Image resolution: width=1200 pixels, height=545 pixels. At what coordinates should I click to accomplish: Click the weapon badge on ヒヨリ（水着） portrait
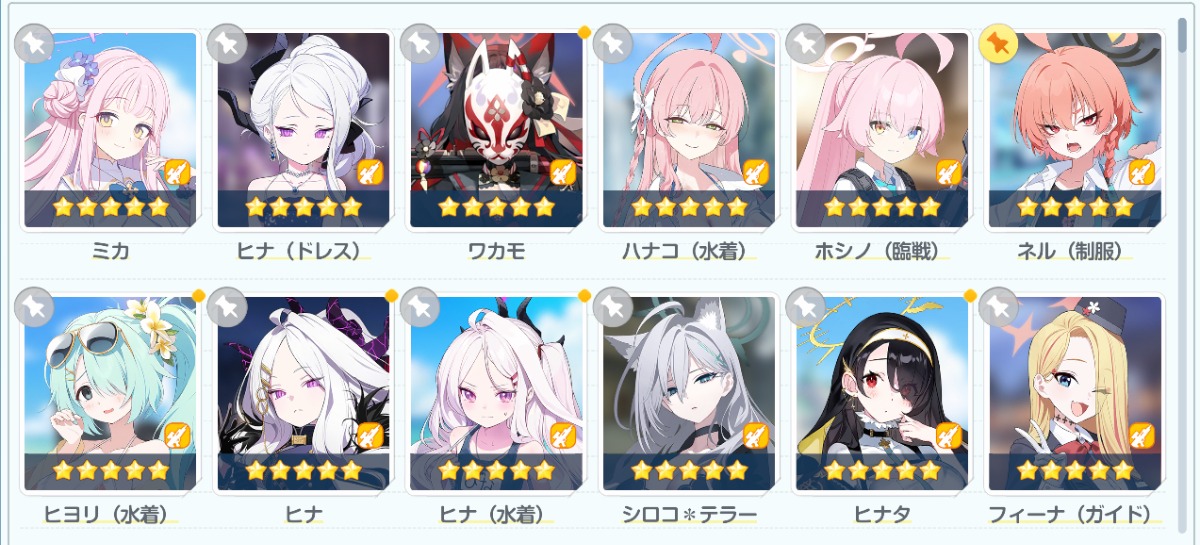pyautogui.click(x=177, y=435)
